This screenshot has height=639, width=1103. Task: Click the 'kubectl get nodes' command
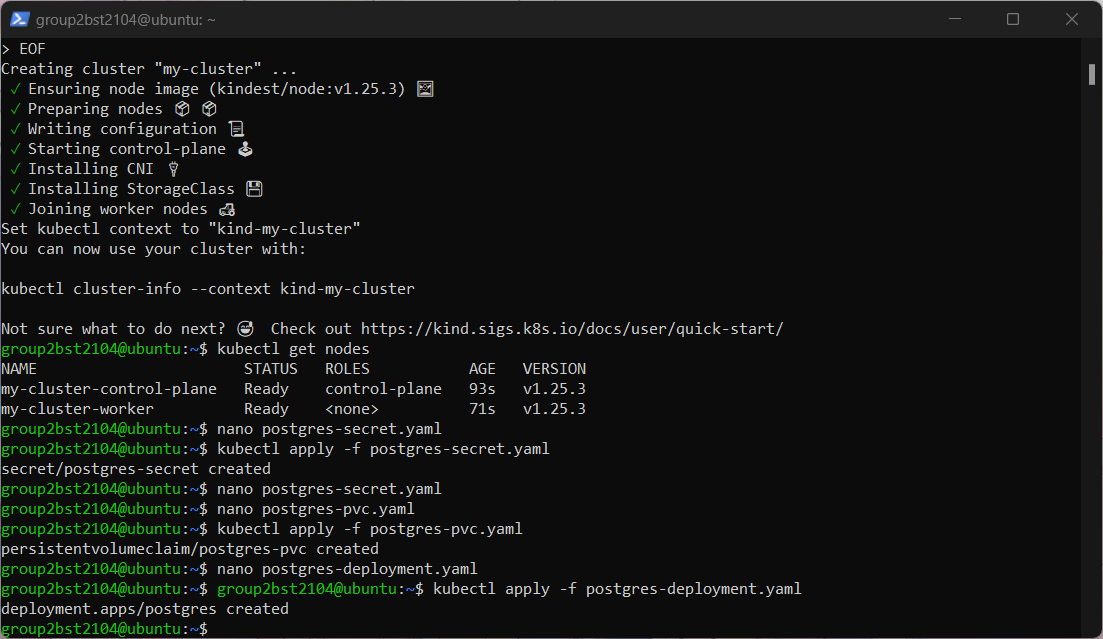293,349
